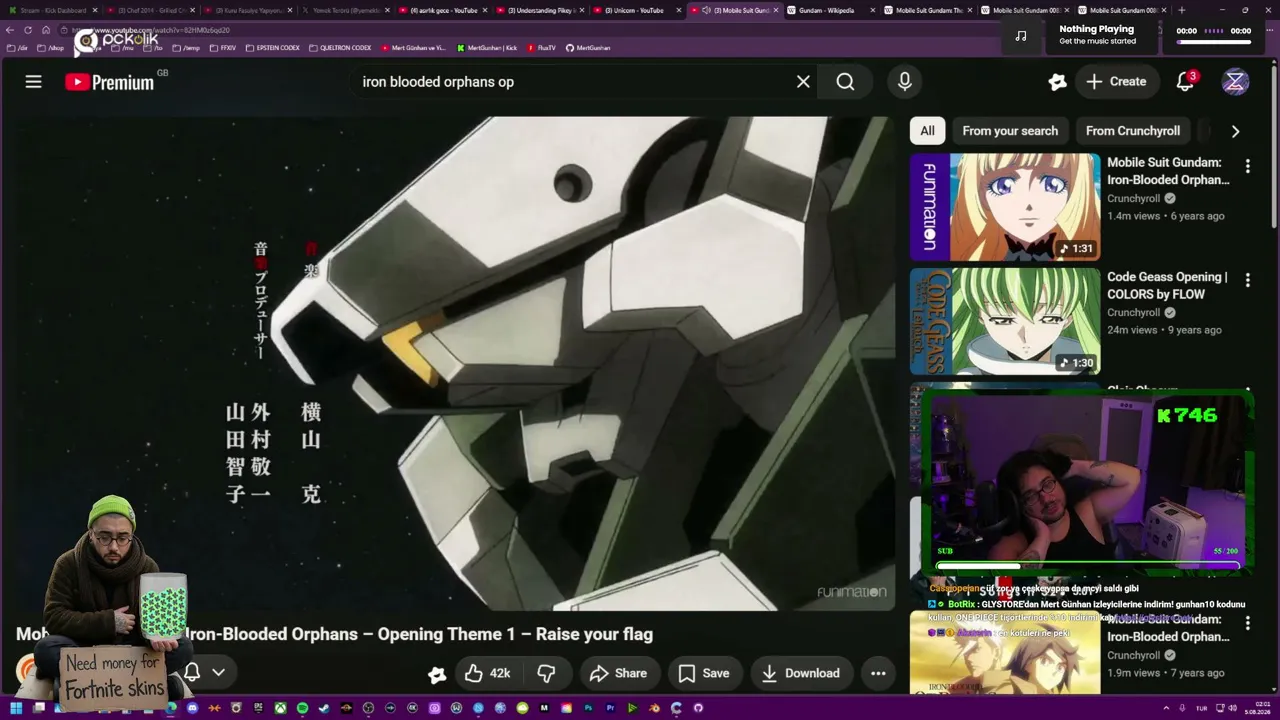Save the video to a playlist
This screenshot has height=720, width=1280.
(x=704, y=674)
